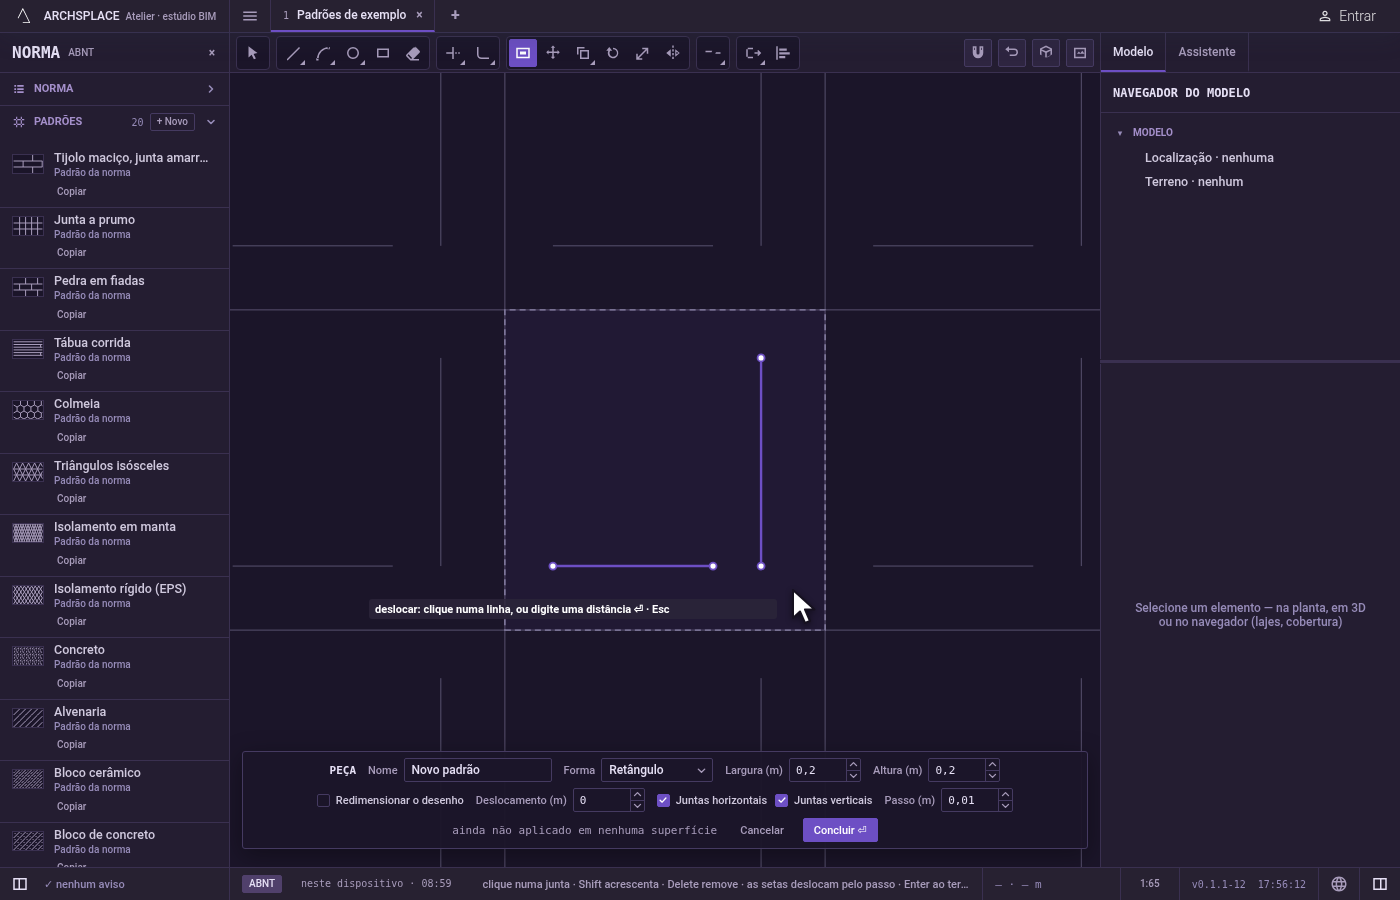Click the Tábua corrida pattern thumbnail

pyautogui.click(x=28, y=349)
